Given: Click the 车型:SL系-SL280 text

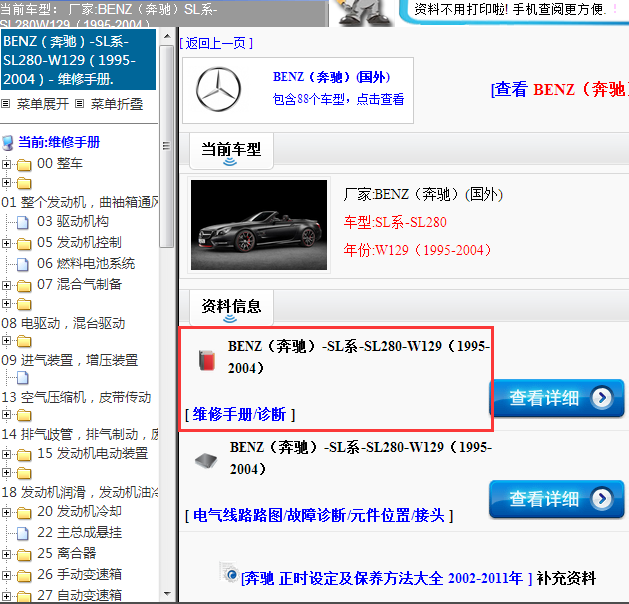Looking at the screenshot, I should [395, 222].
